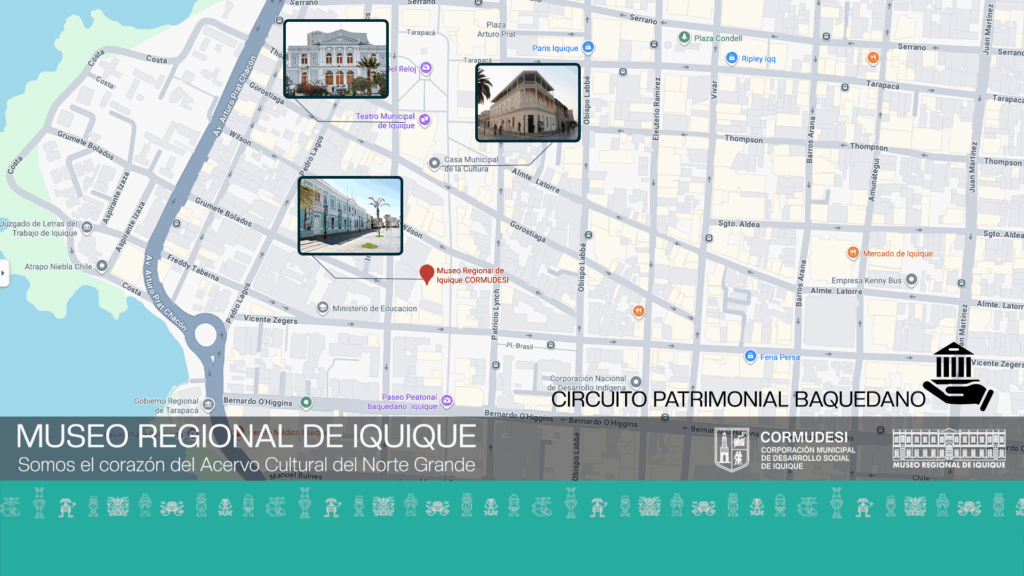
Task: Click the Atrapo Niebla Chile marker
Action: click(103, 267)
